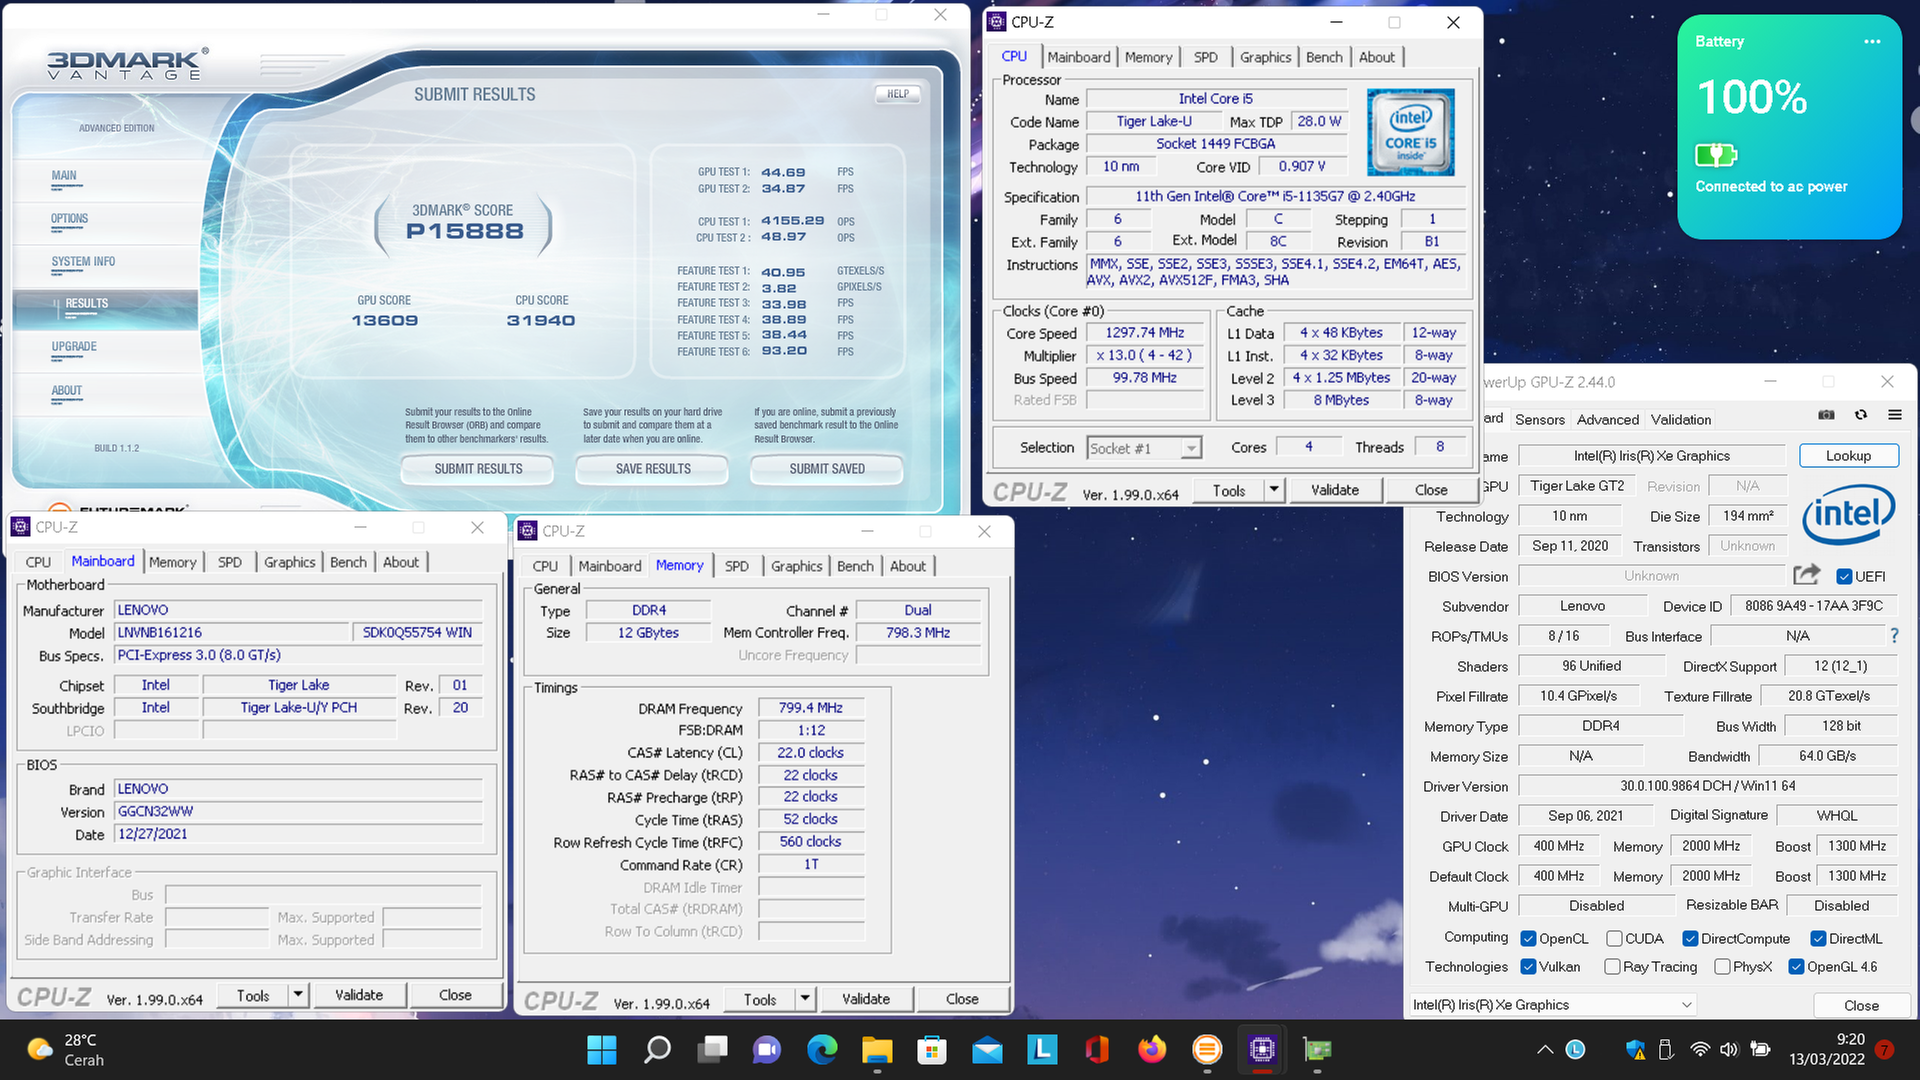Open the Mail app from the taskbar

987,1049
